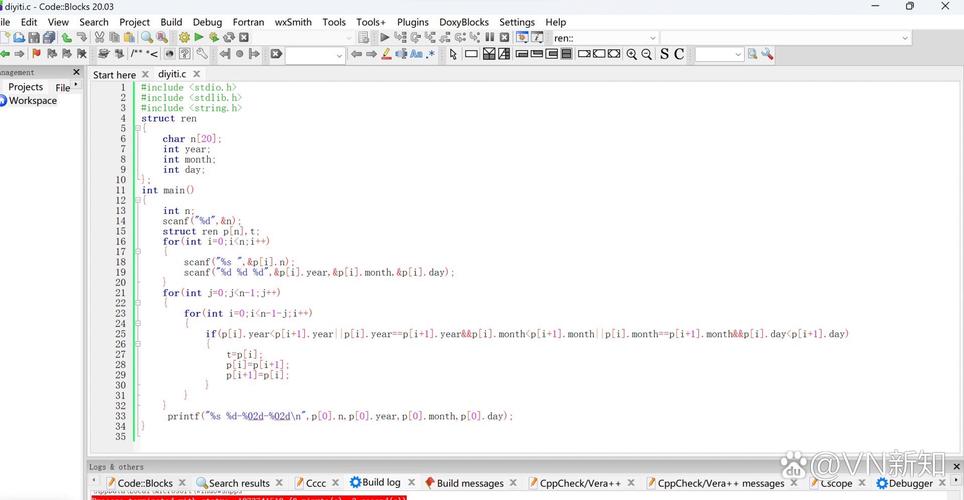Toggle the regex '.*' search option
The height and width of the screenshot is (500, 964).
click(431, 54)
